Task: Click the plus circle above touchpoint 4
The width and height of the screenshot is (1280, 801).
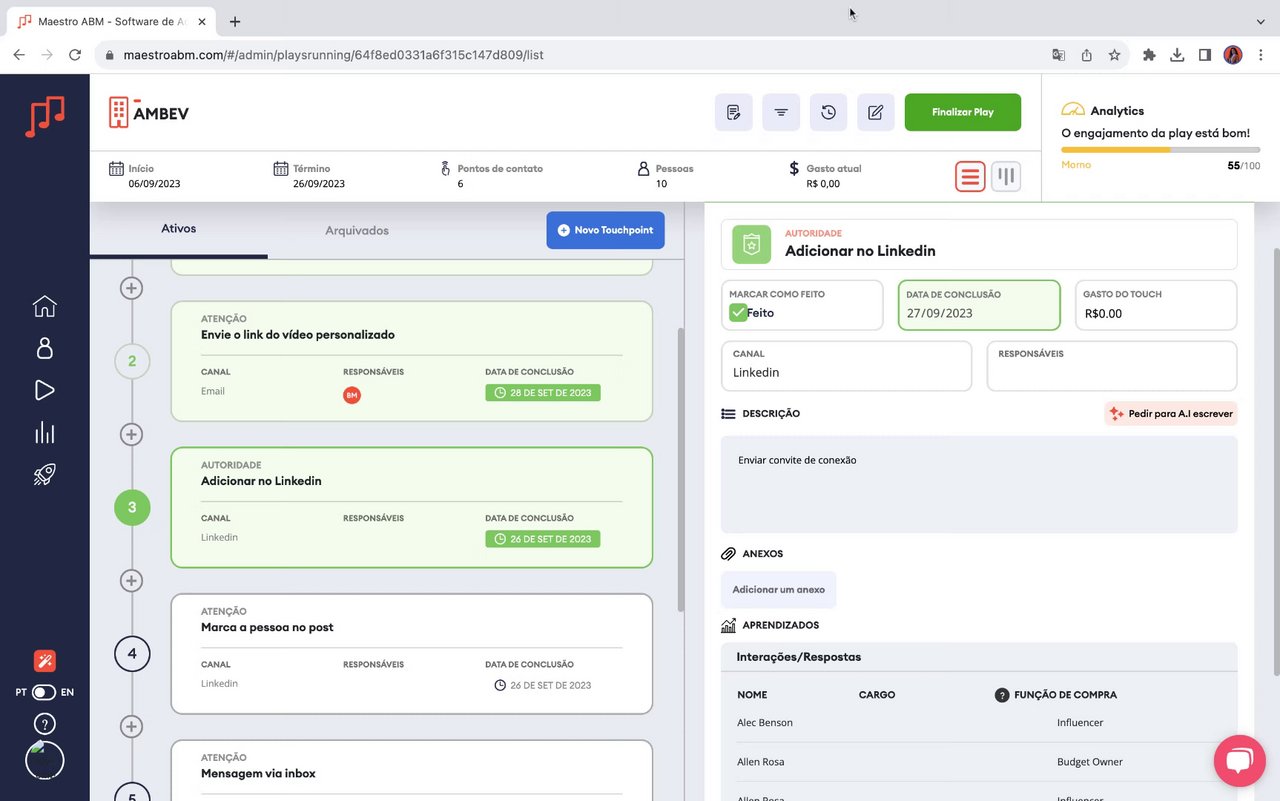Action: (131, 580)
